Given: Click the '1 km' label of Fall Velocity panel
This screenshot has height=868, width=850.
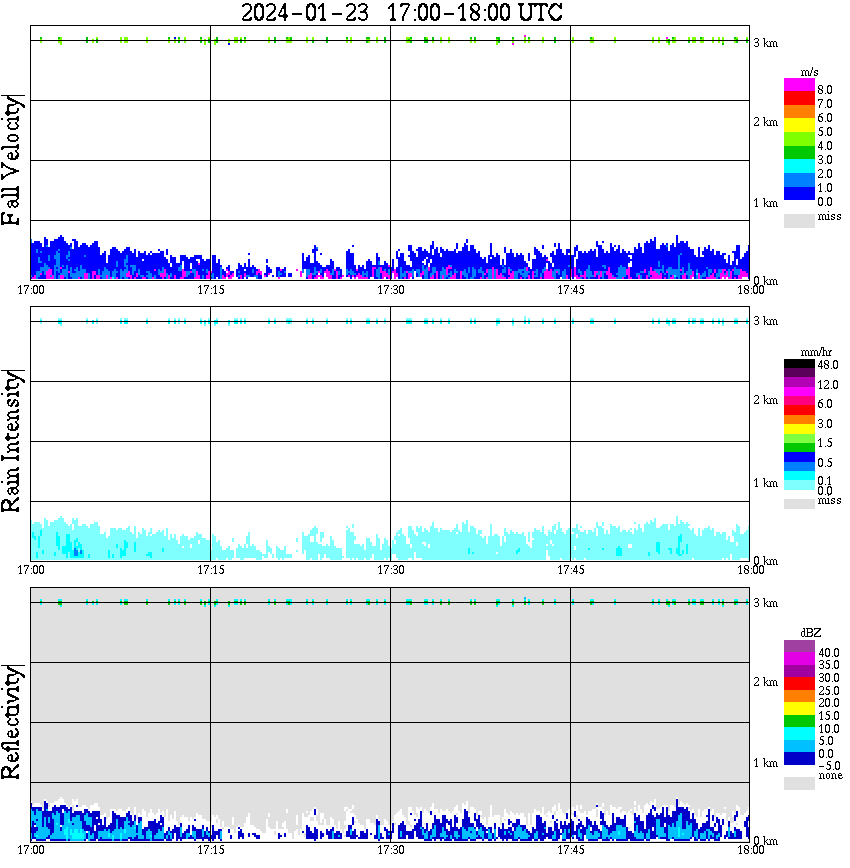Looking at the screenshot, I should tap(766, 203).
